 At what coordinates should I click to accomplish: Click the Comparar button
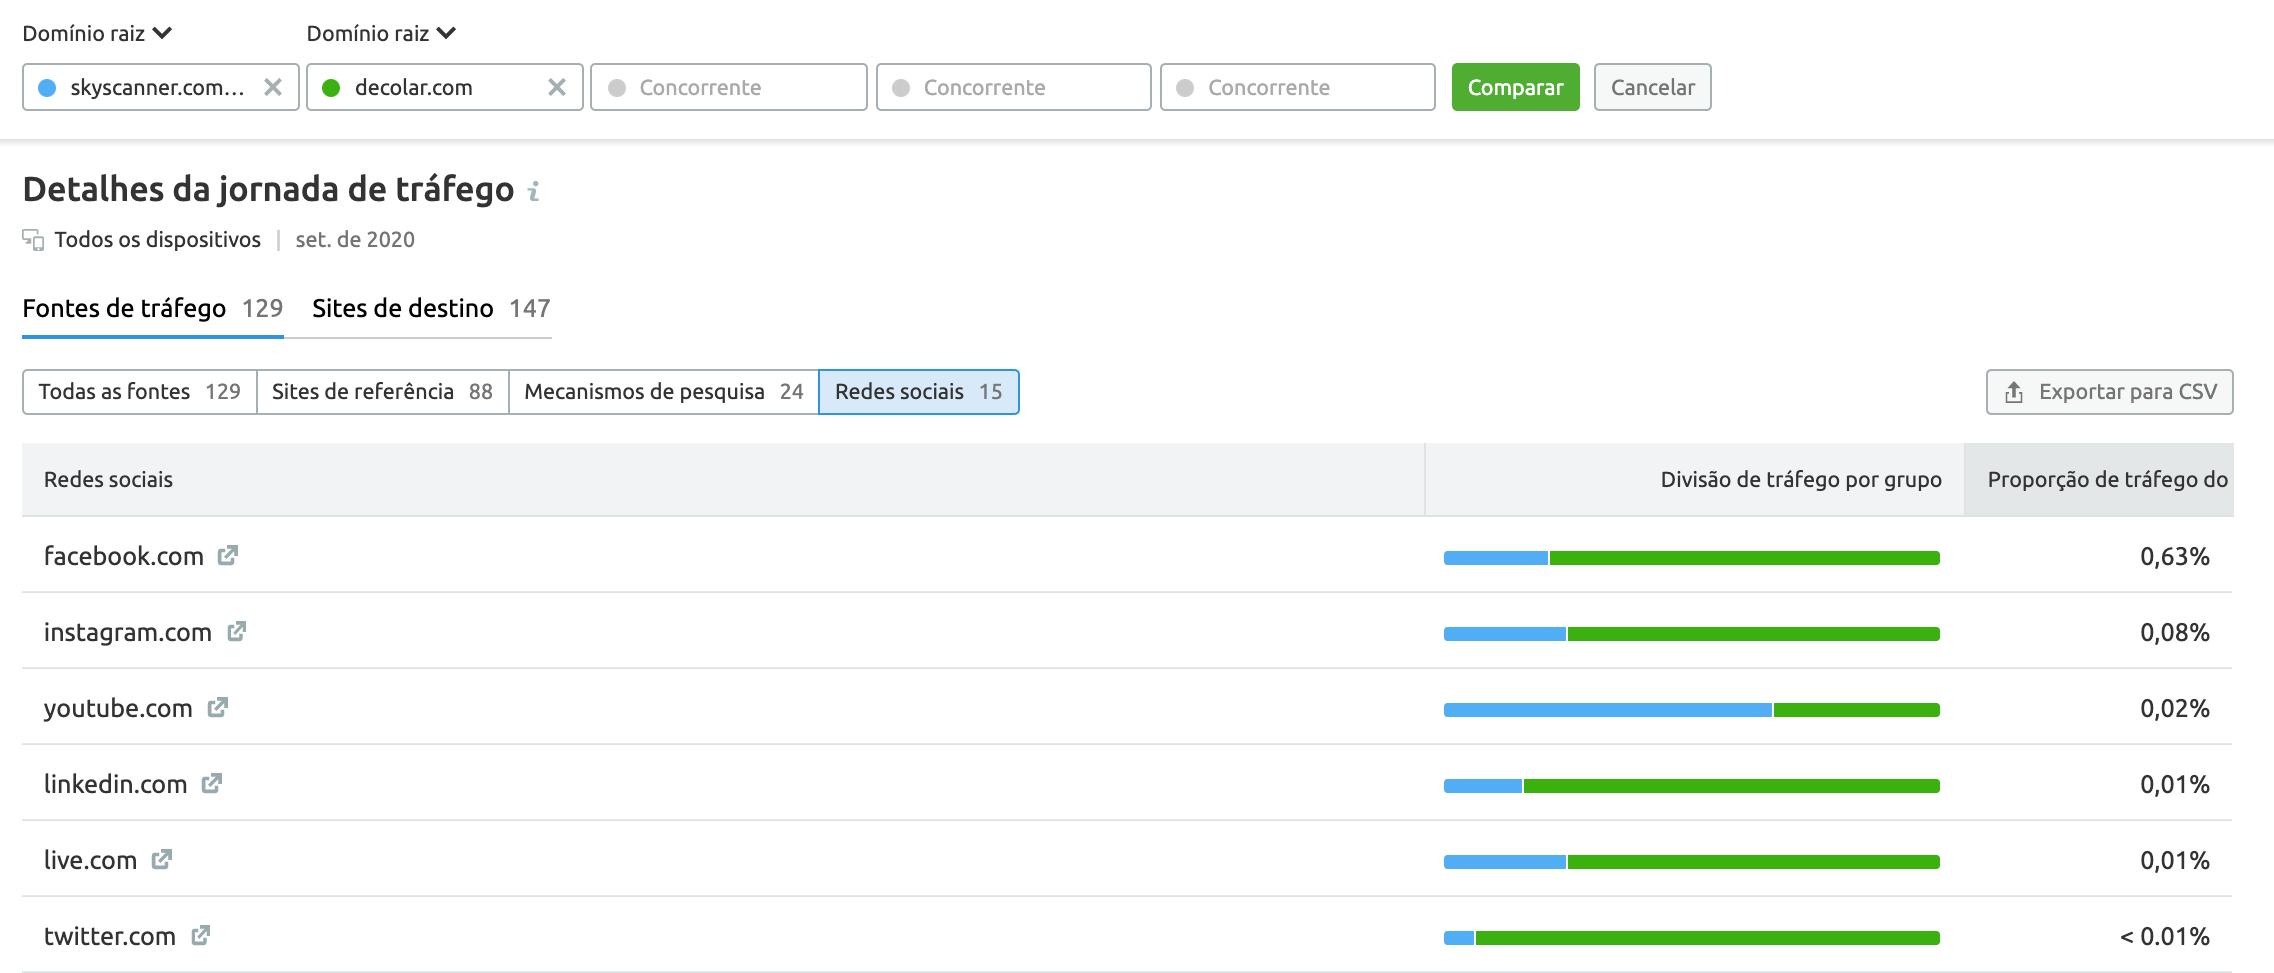[1515, 87]
